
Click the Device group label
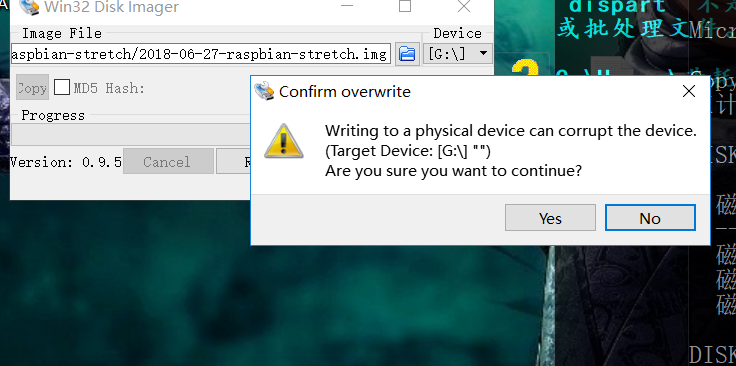457,33
